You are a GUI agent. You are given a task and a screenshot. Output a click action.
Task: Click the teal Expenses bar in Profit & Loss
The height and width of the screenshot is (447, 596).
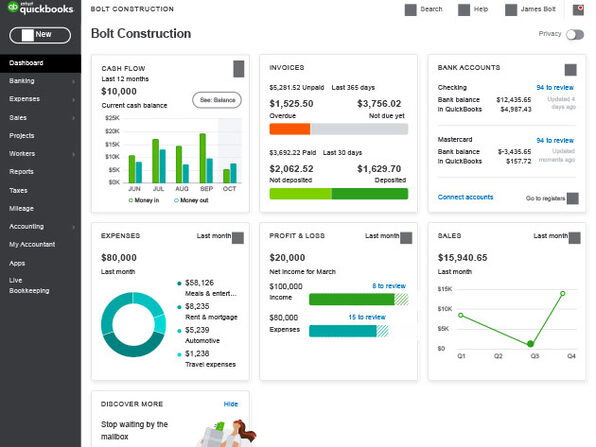tap(342, 331)
